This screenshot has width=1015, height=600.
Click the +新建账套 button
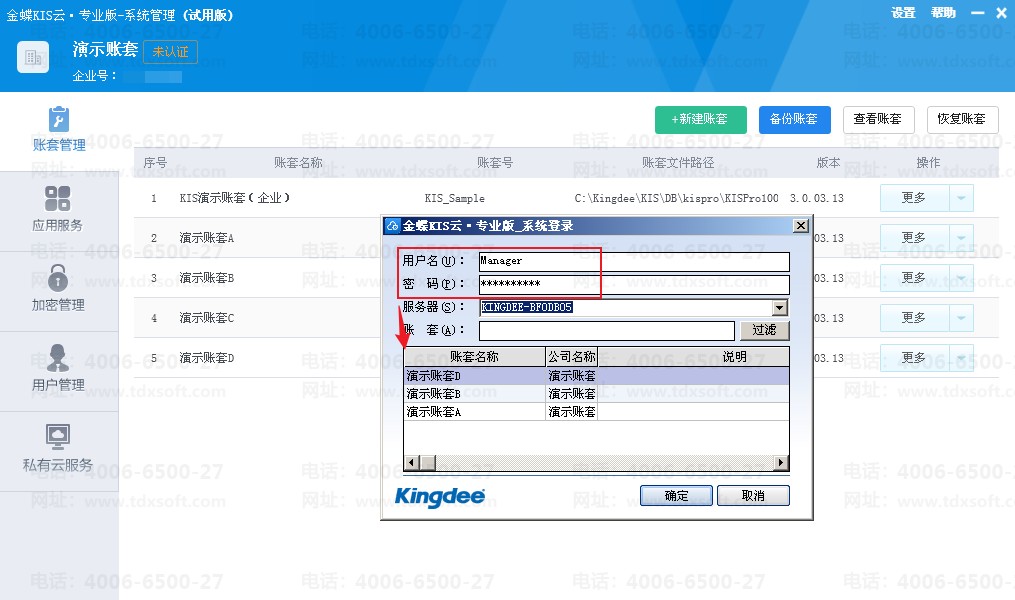[x=700, y=120]
